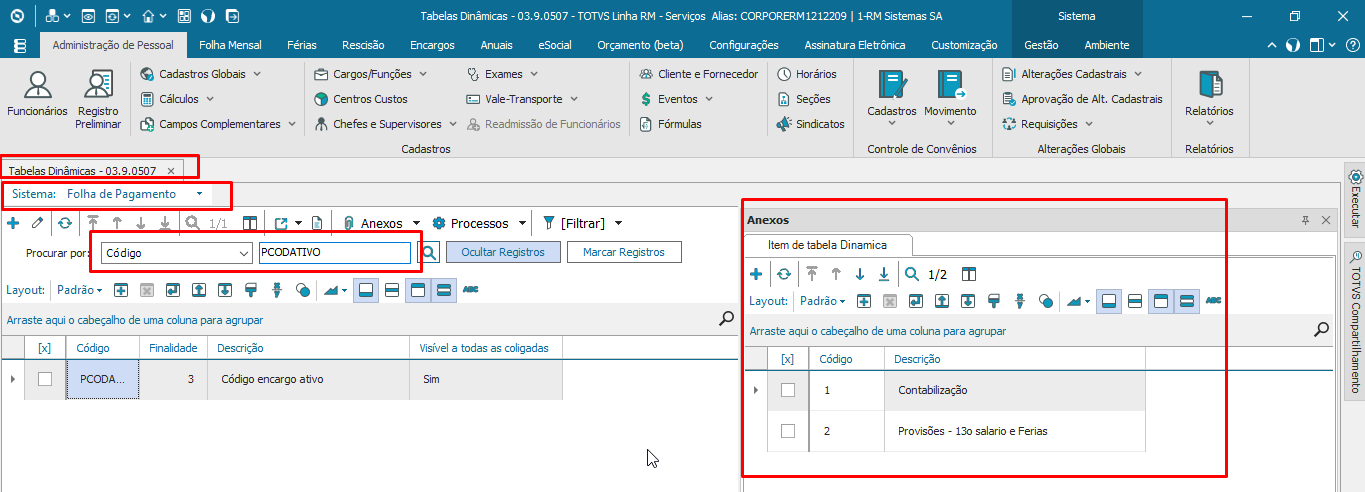Check the Provisões - 13o salario row checkbox
Viewport: 1365px width, 492px height.
[788, 431]
